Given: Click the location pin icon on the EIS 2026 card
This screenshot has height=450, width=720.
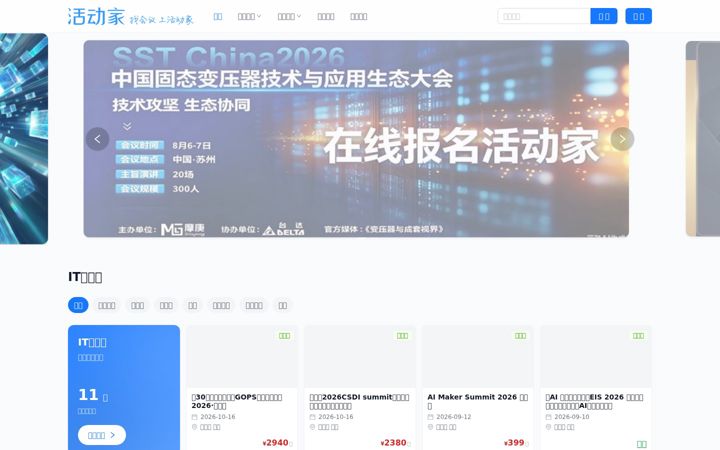Looking at the screenshot, I should pyautogui.click(x=548, y=427).
